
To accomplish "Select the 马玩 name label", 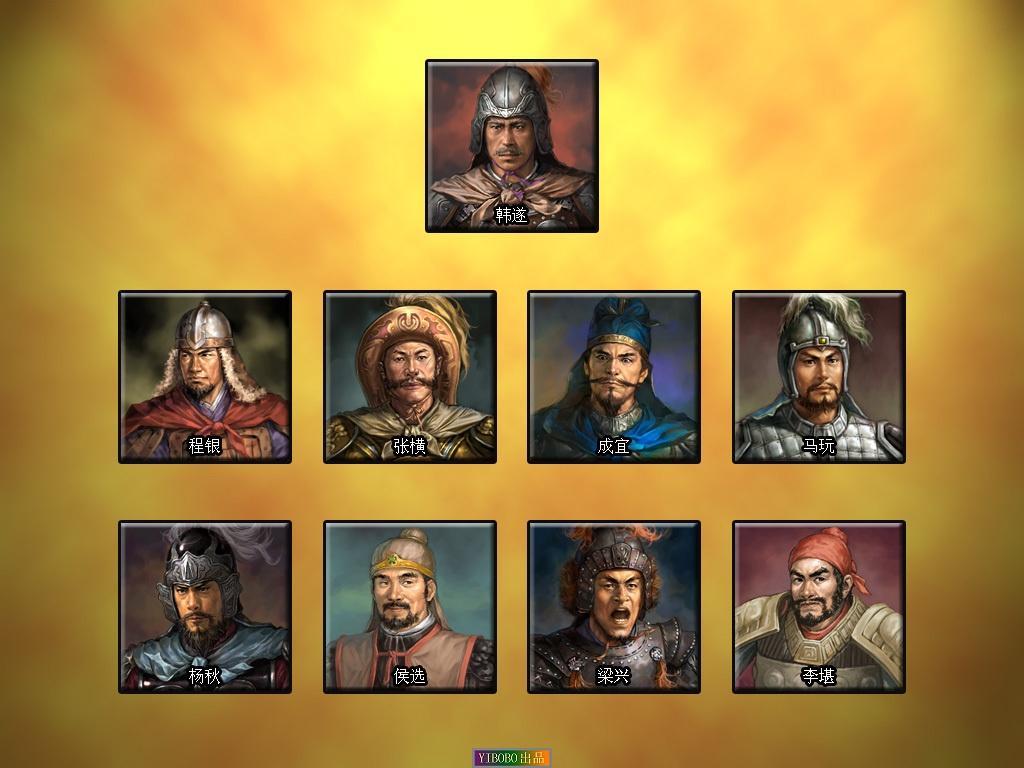I will coord(819,445).
